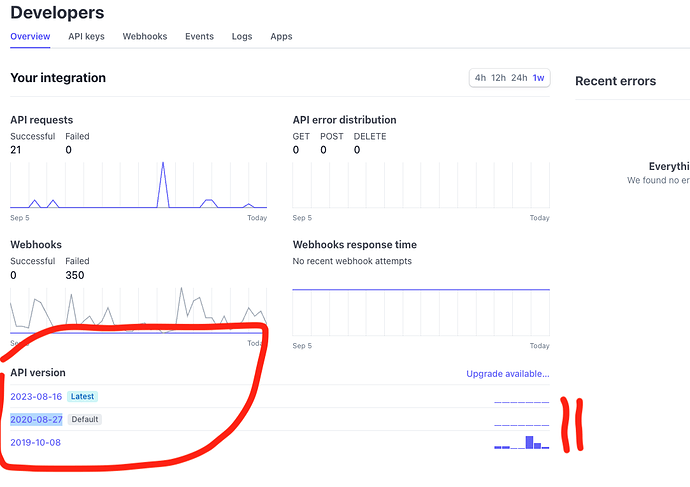The width and height of the screenshot is (690, 487).
Task: Click the 2020-08-27 usage sparkline
Action: [521, 425]
